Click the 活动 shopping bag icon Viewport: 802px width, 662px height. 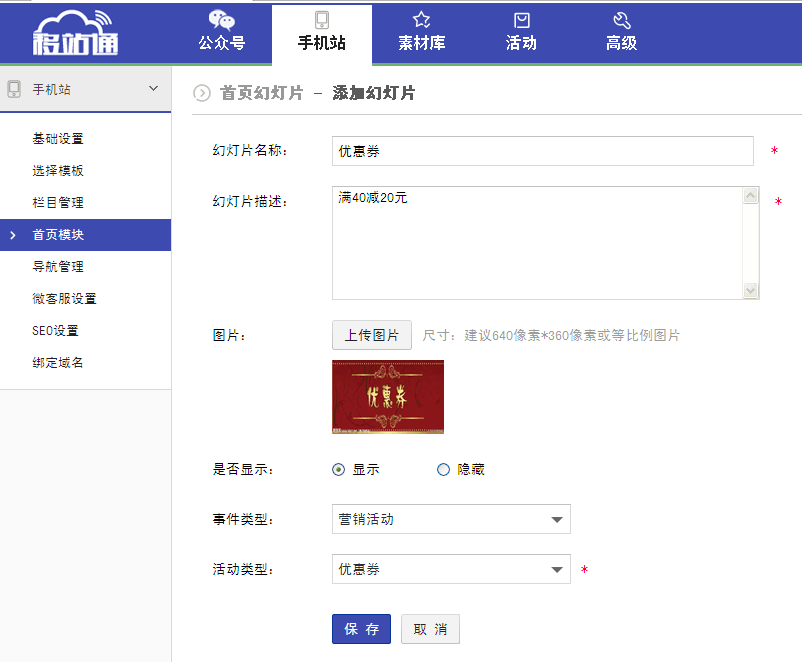tap(521, 20)
